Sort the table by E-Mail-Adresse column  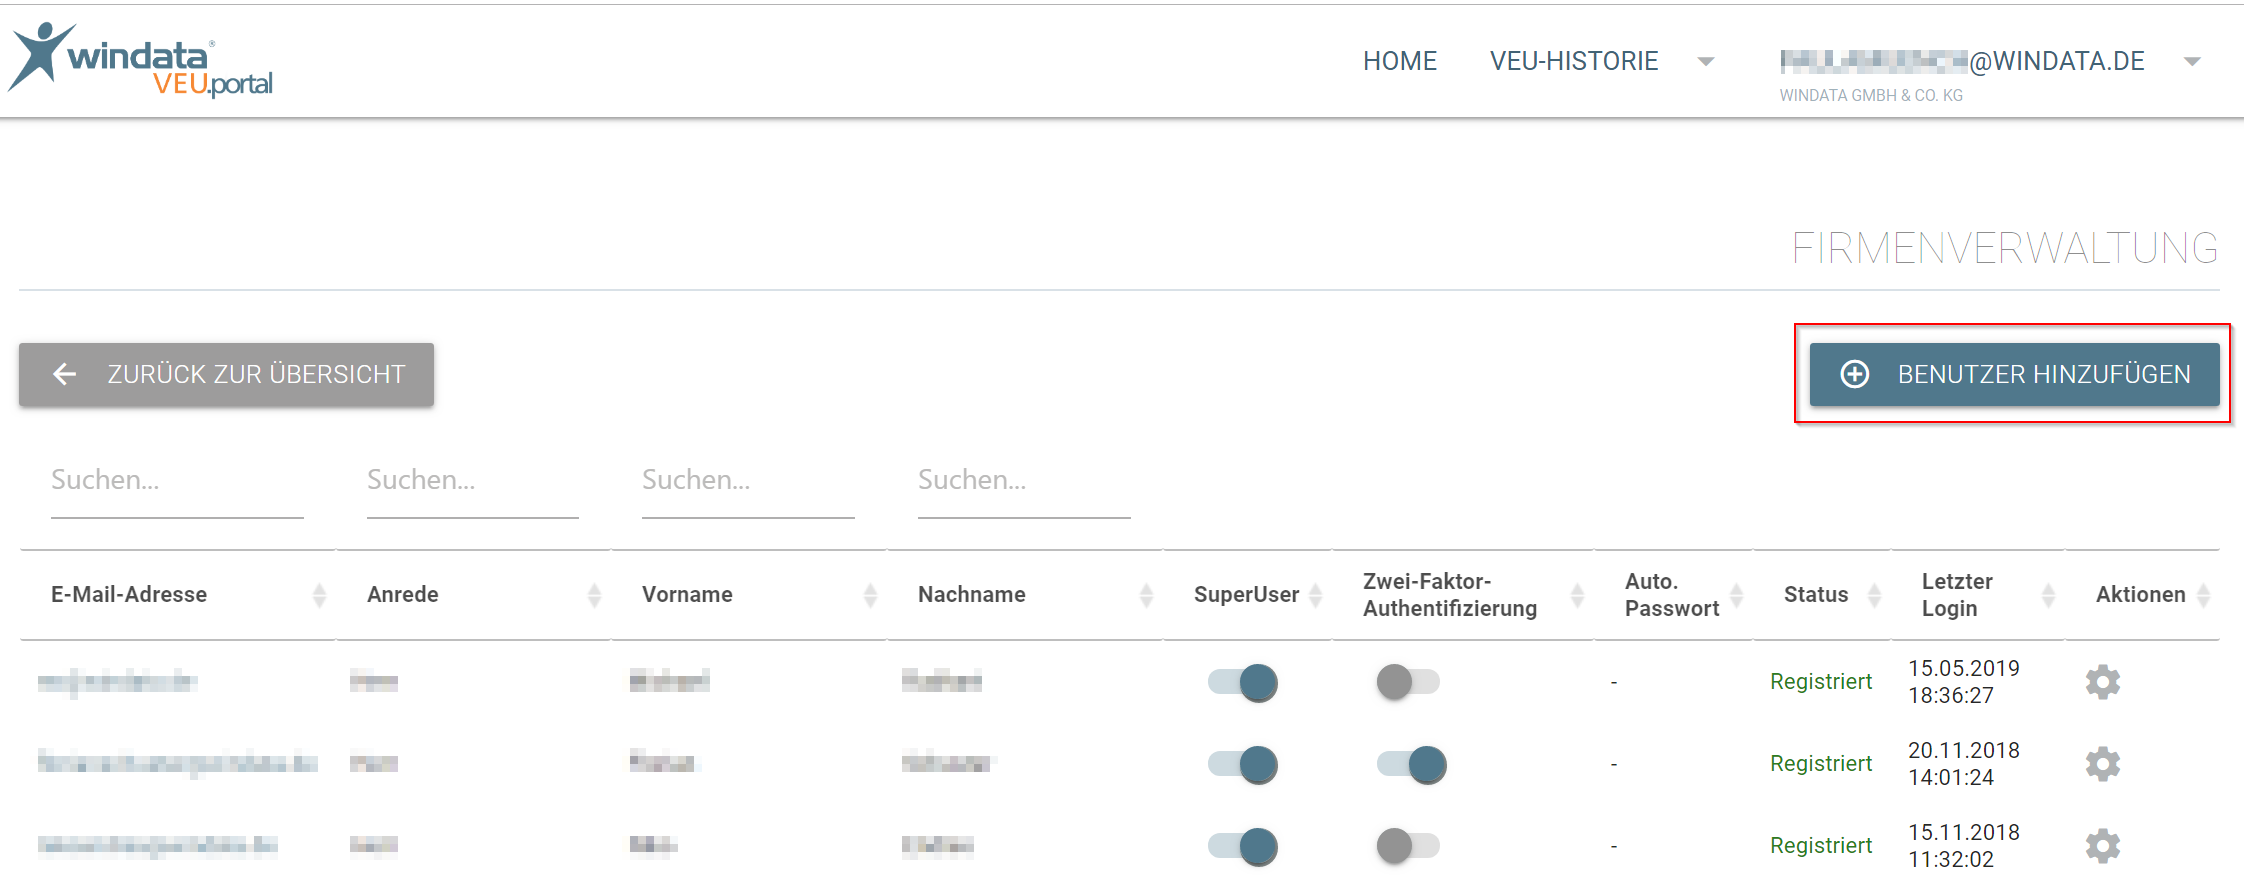click(319, 595)
